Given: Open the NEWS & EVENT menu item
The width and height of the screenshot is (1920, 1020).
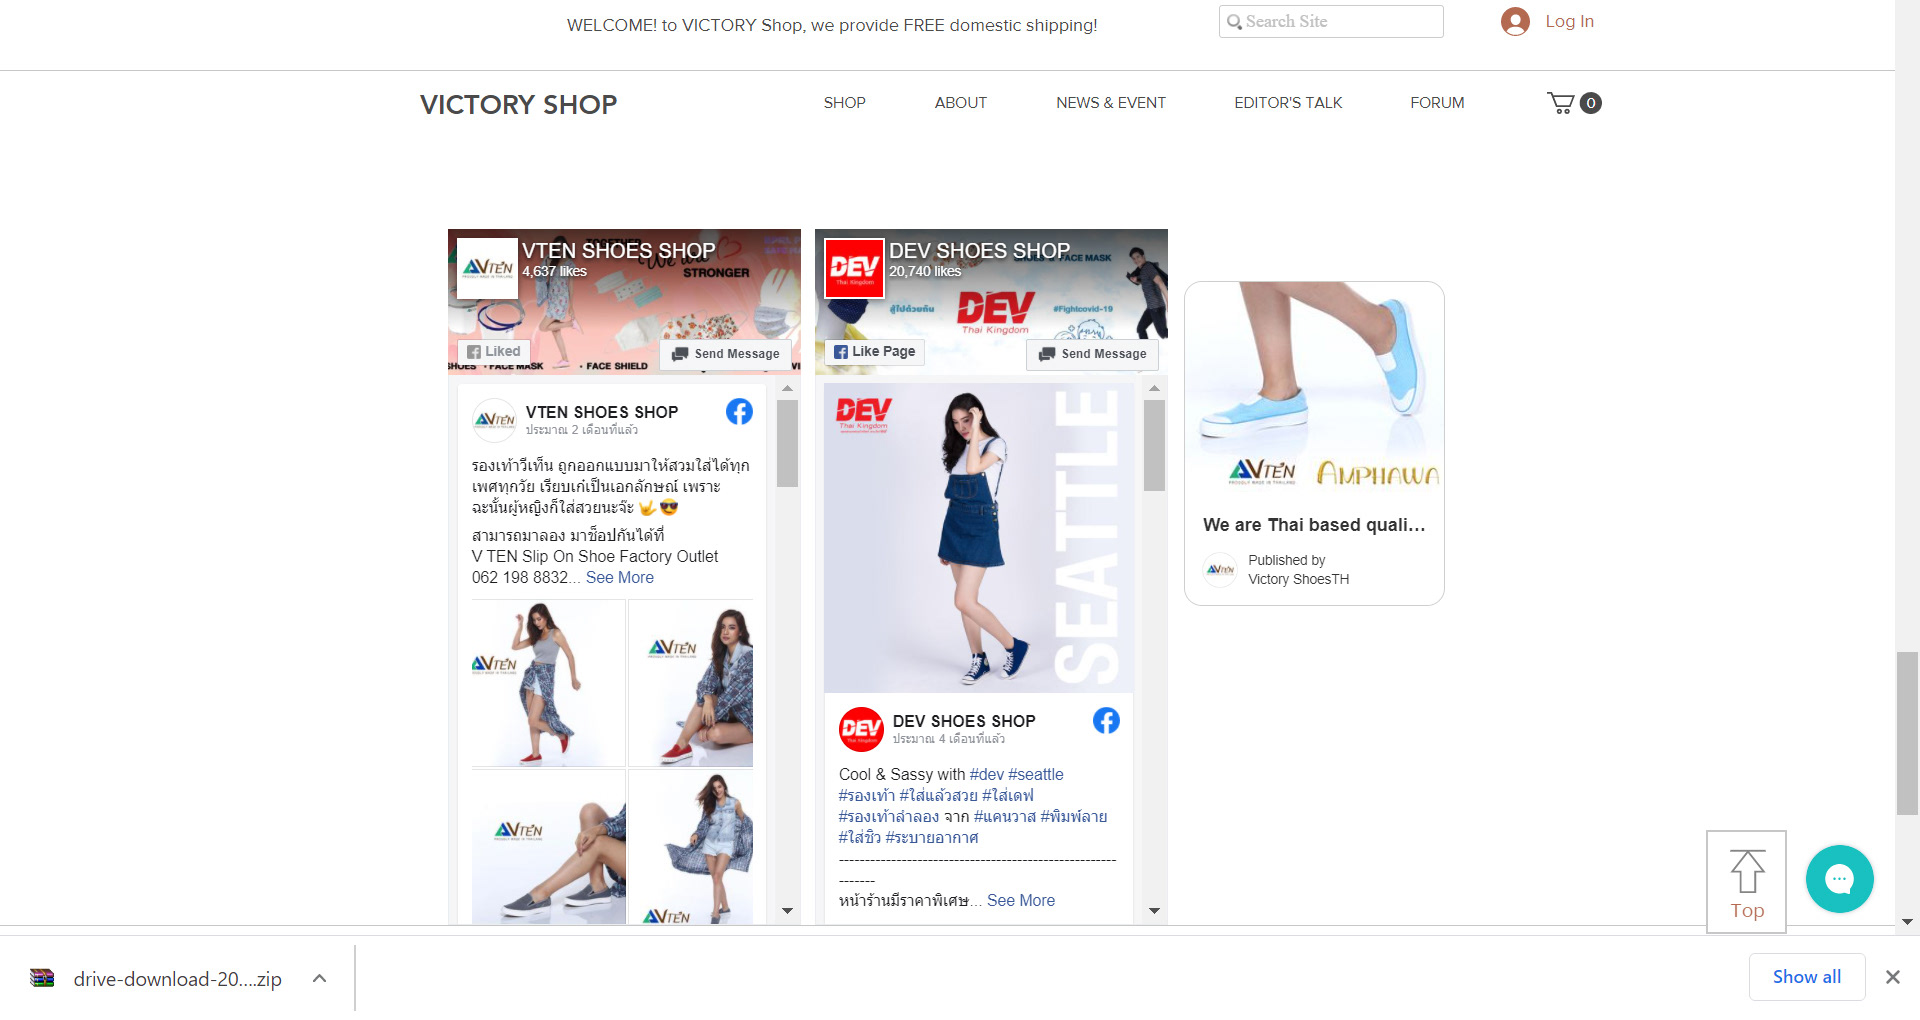Looking at the screenshot, I should tap(1110, 103).
